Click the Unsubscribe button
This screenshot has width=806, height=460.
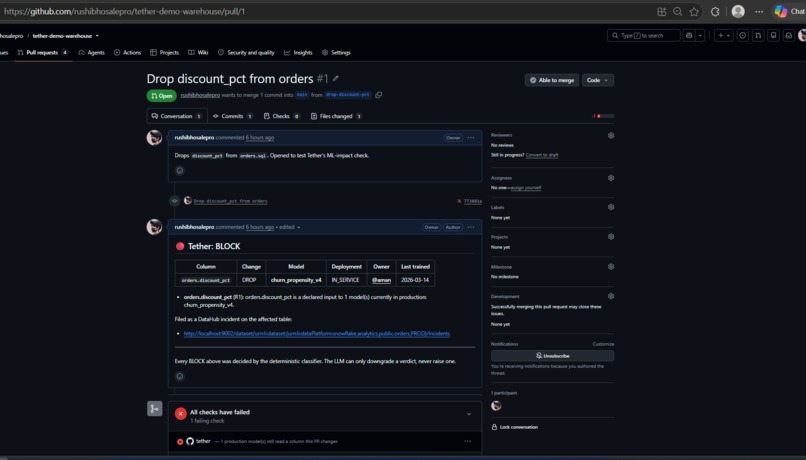[553, 356]
